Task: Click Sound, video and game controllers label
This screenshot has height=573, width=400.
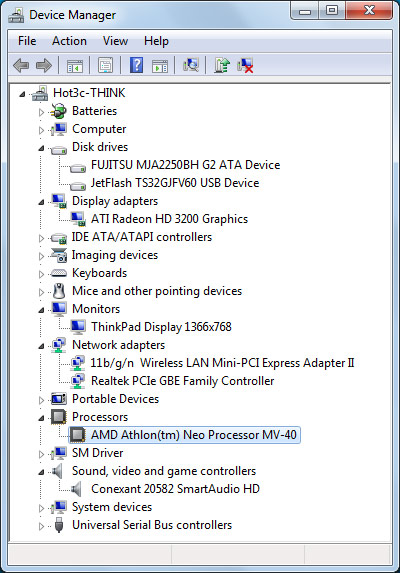Action: click(164, 471)
